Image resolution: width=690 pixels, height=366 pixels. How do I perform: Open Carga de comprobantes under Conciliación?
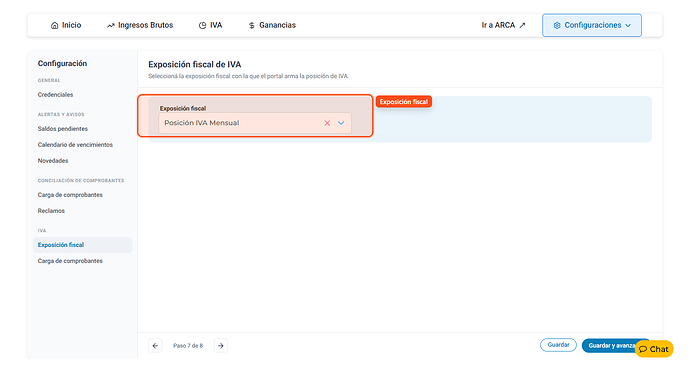(x=70, y=195)
